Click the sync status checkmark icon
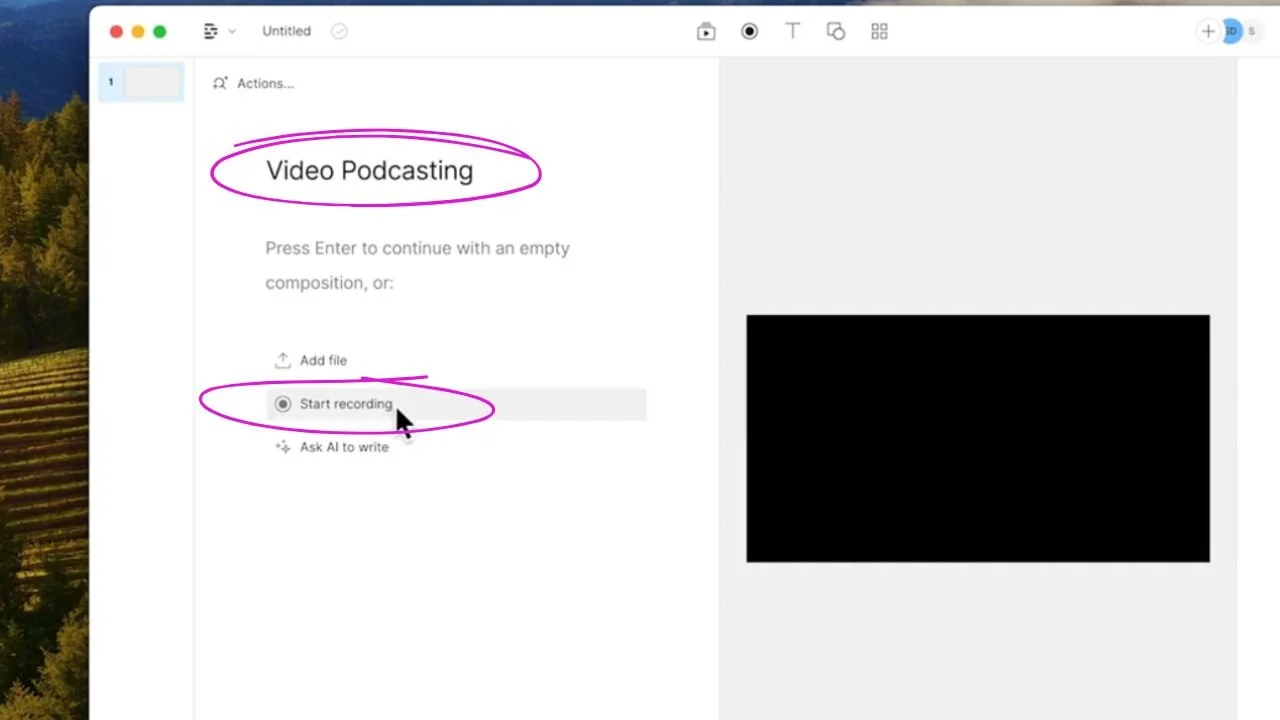 (339, 31)
